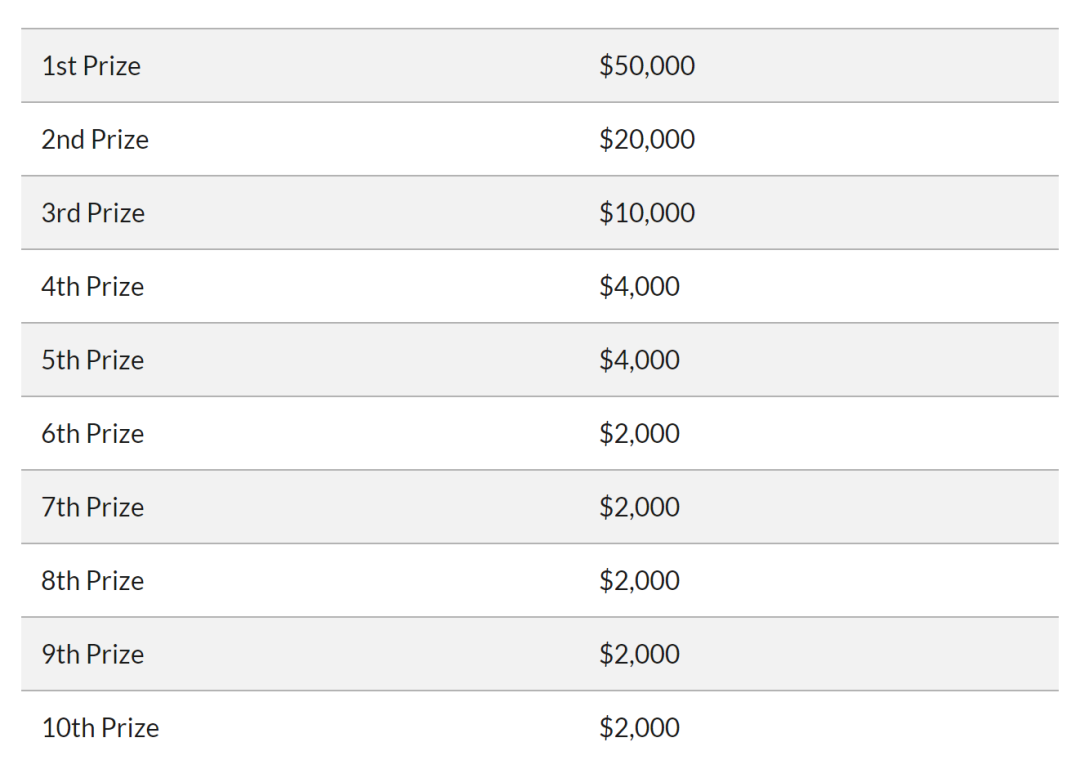Viewport: 1080px width, 769px height.
Task: Select the $2,000 amount in the 8th Prize row
Action: pos(639,581)
